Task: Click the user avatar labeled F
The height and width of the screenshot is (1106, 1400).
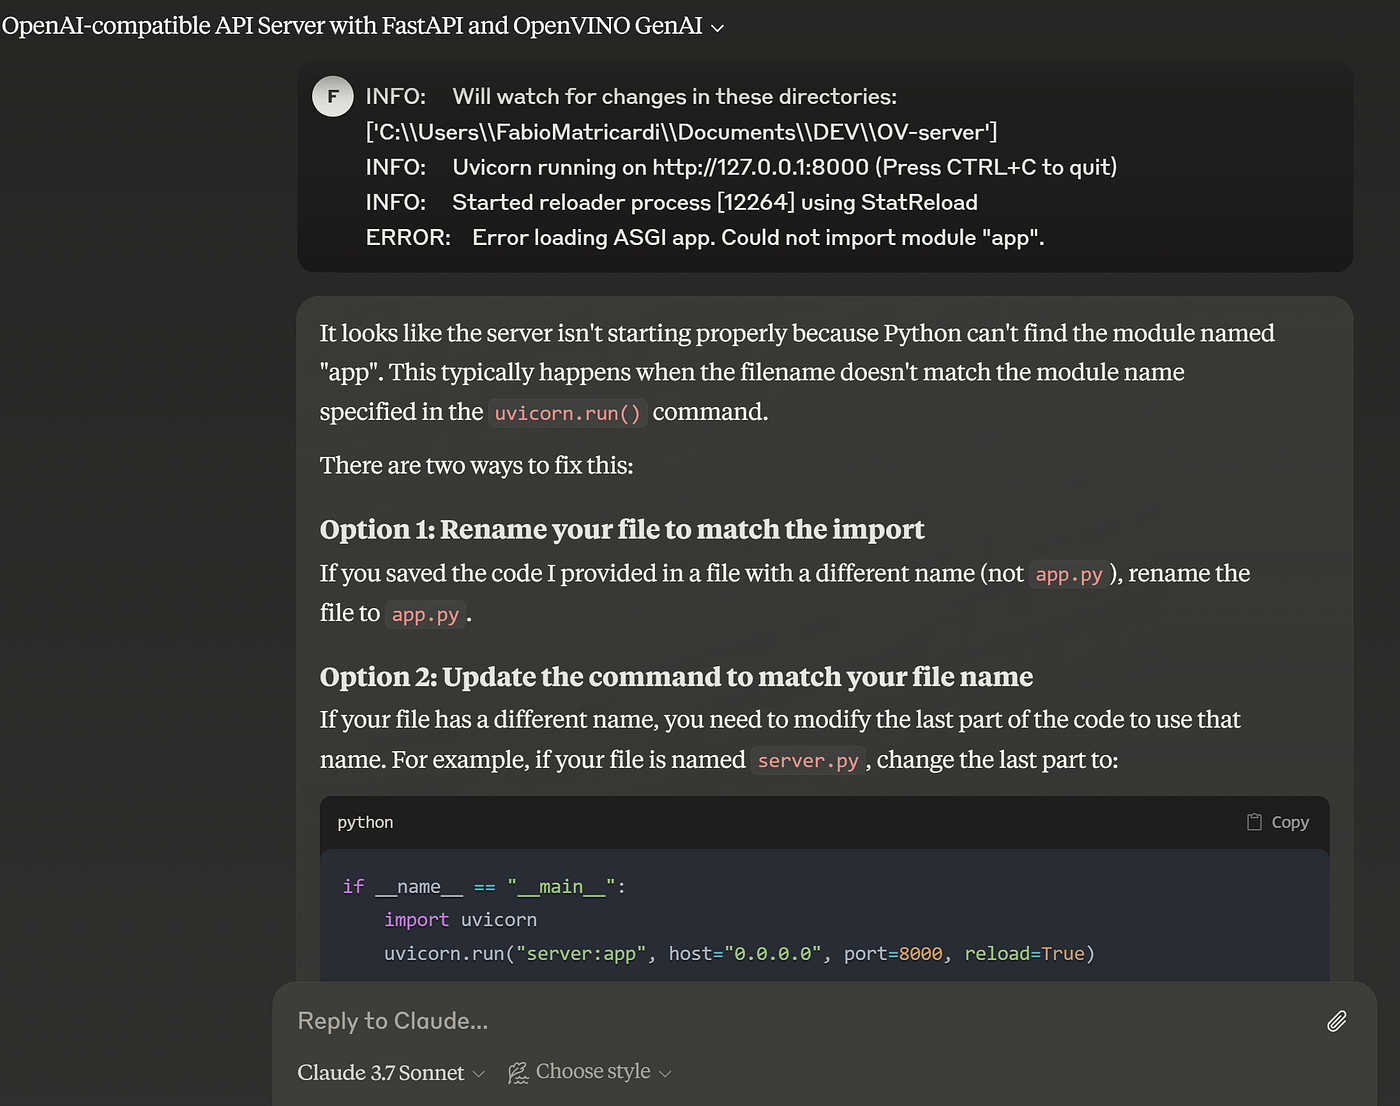Action: coord(333,97)
